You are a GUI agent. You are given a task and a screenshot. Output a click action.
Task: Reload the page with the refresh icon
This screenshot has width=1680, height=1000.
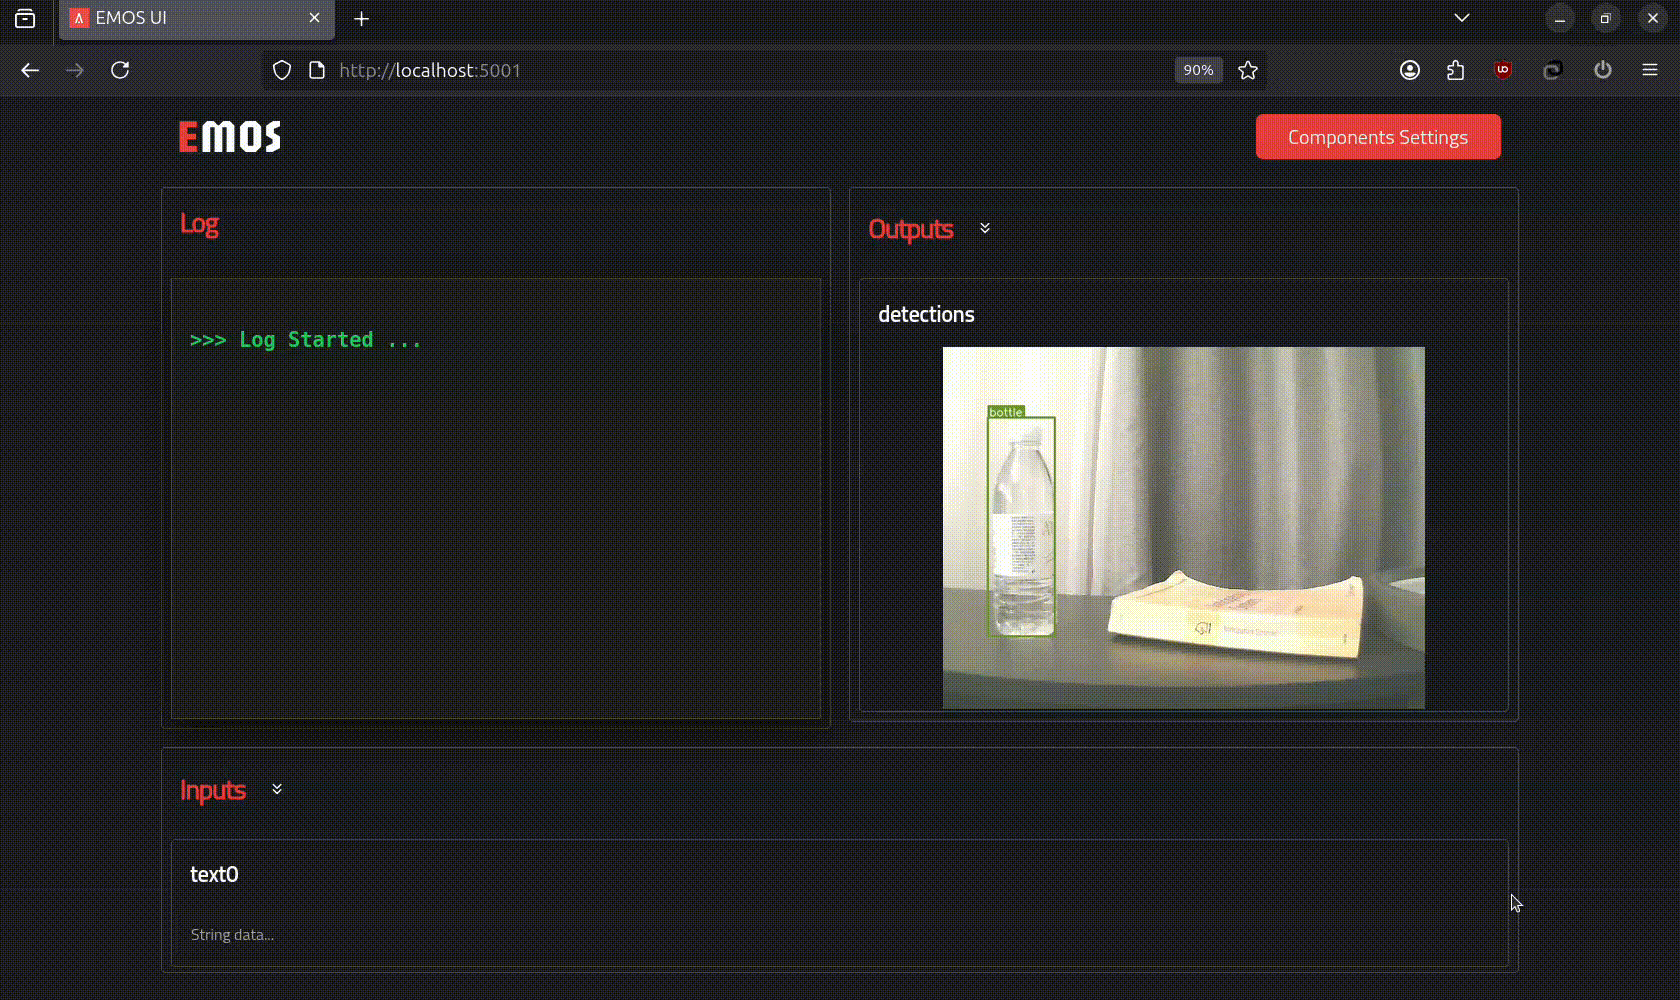click(x=121, y=70)
